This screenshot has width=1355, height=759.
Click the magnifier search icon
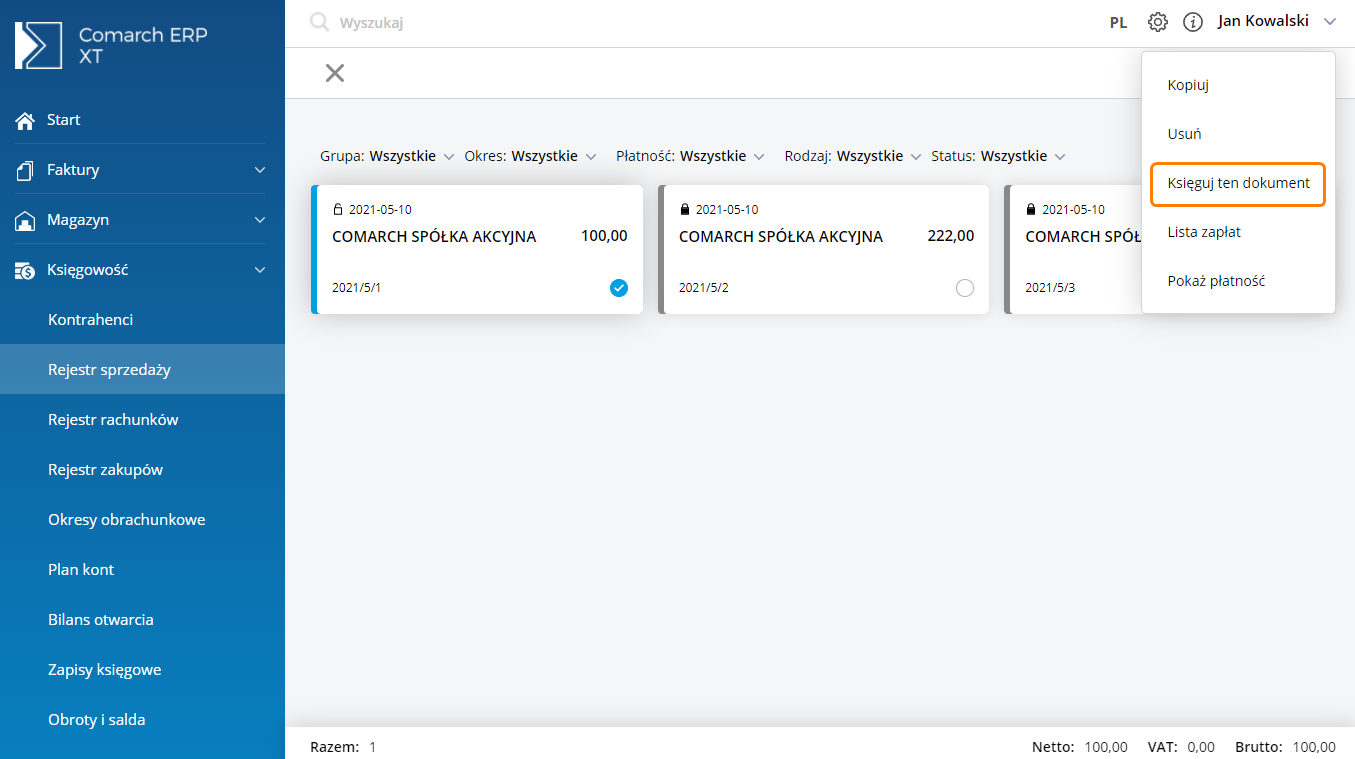tap(319, 22)
